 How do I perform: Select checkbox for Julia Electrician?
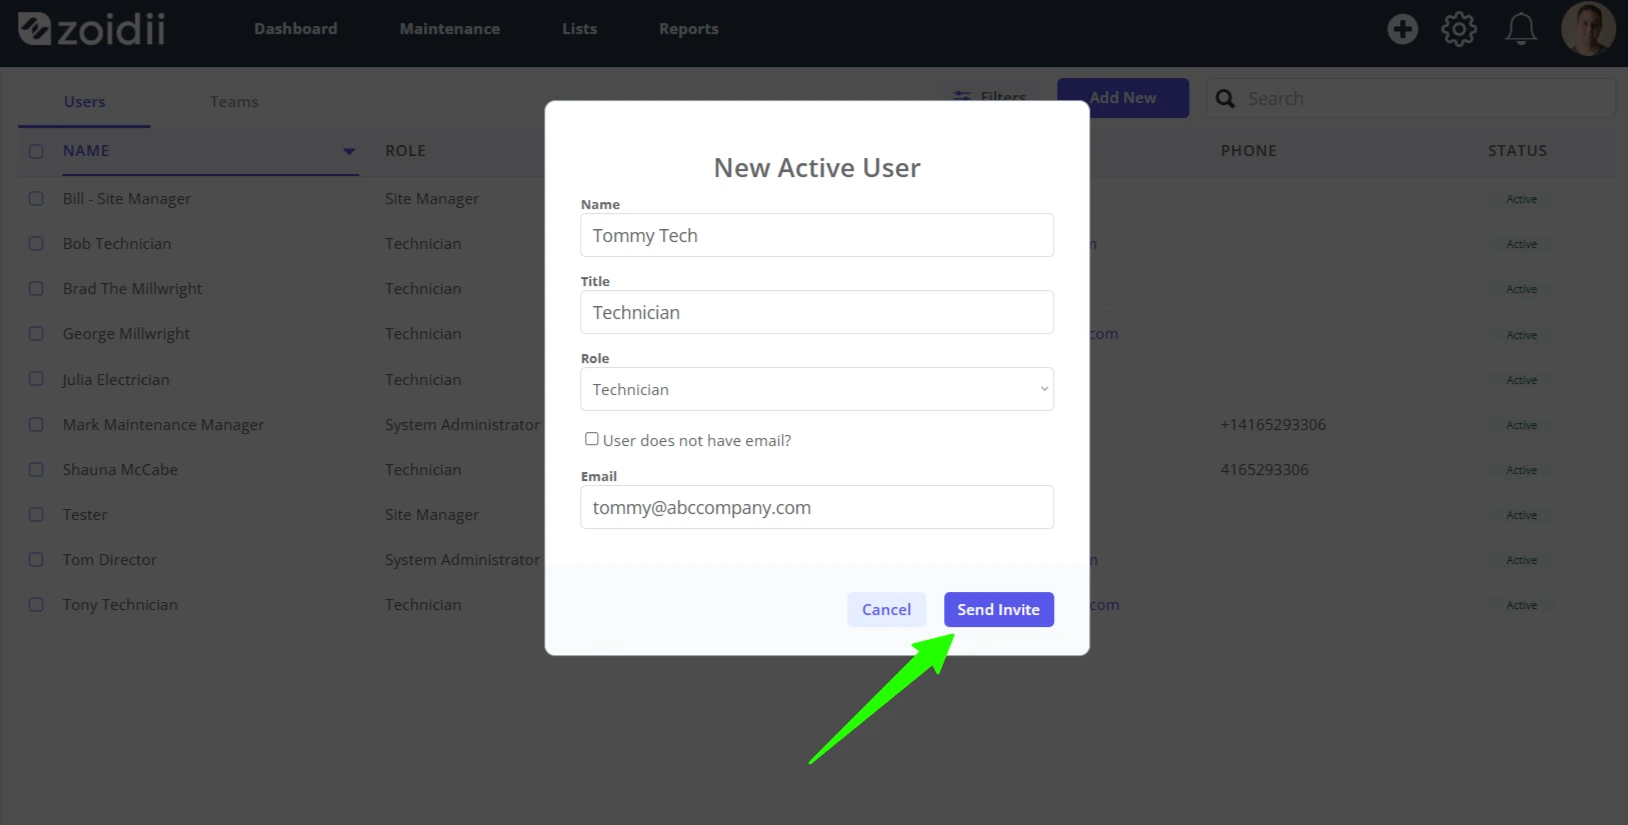pyautogui.click(x=36, y=379)
